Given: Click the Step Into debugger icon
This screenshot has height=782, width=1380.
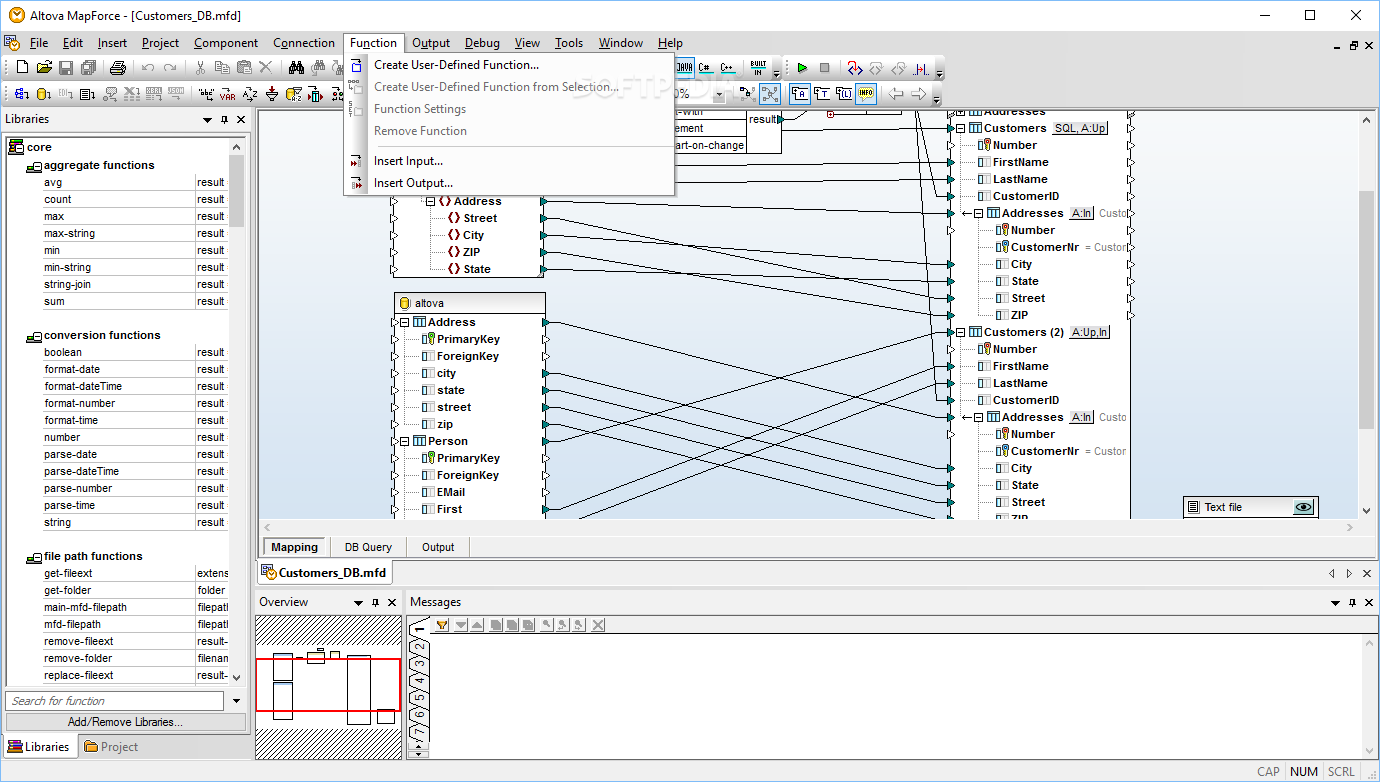Looking at the screenshot, I should tap(855, 68).
